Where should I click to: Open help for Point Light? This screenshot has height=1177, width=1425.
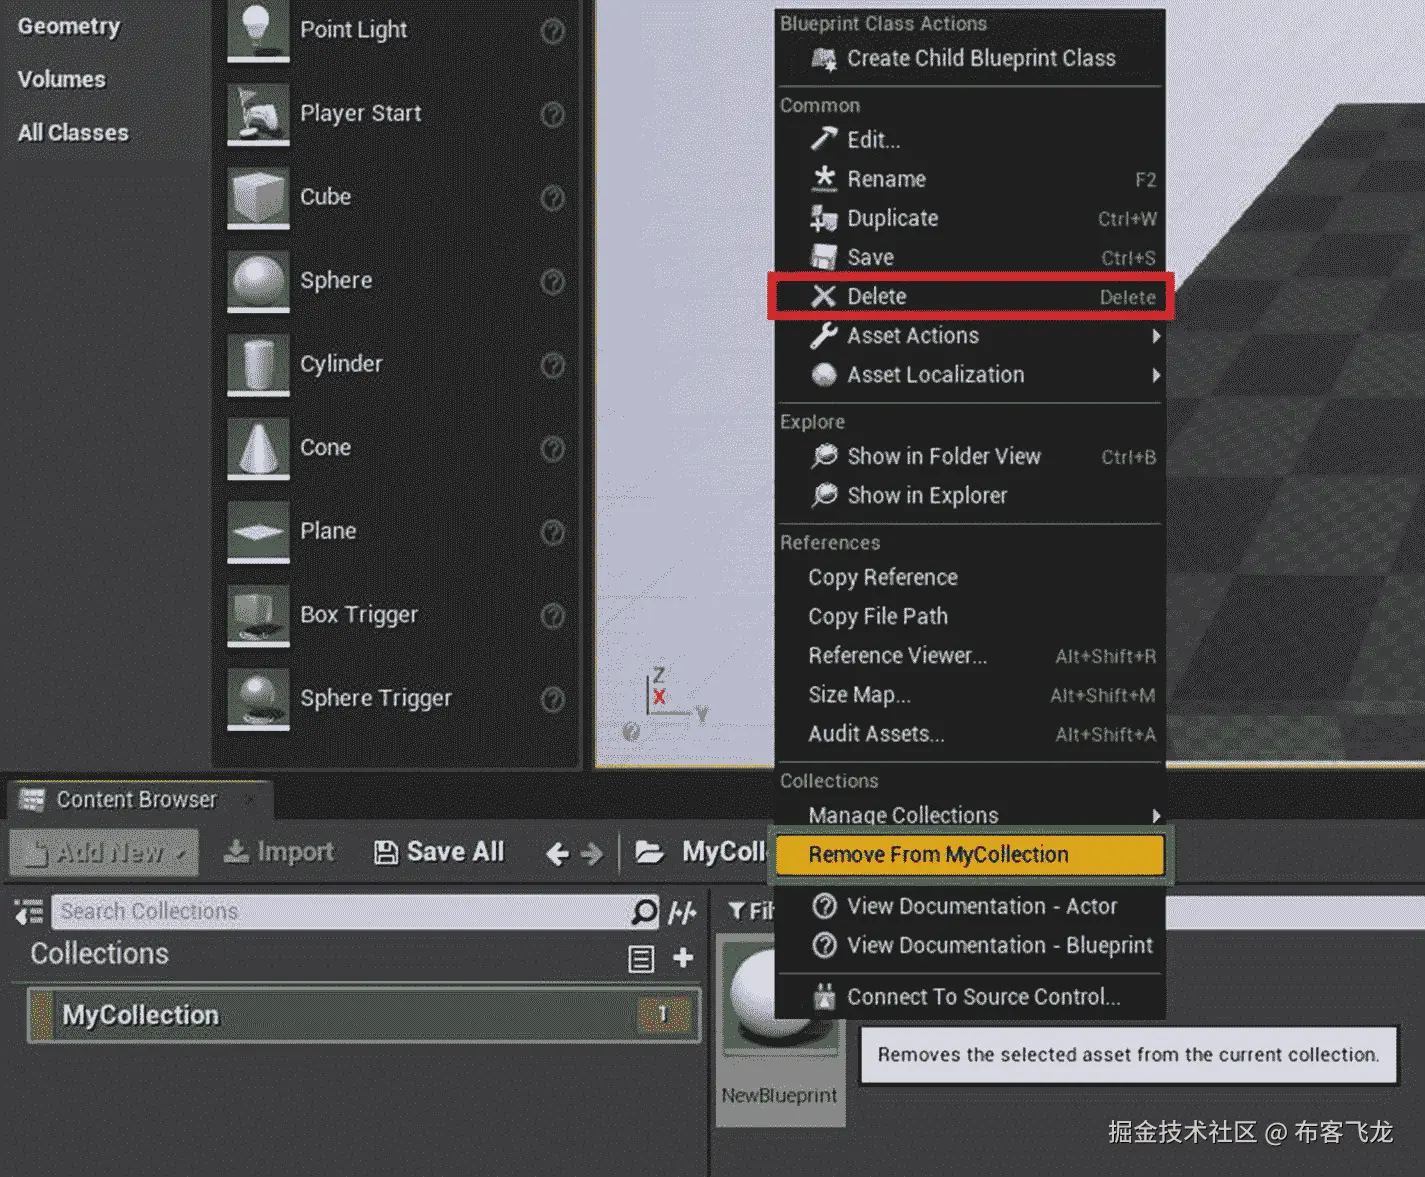[552, 31]
